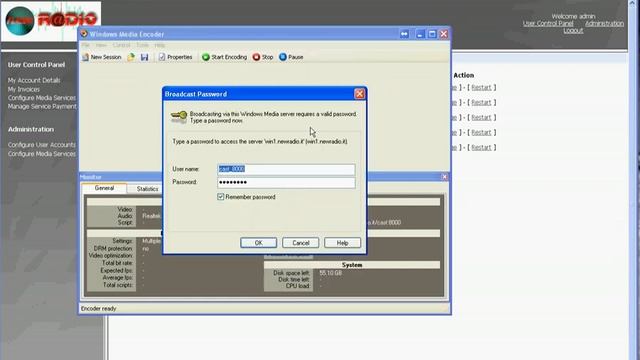Click the Logout link
Viewport: 640px width, 360px height.
(x=573, y=30)
